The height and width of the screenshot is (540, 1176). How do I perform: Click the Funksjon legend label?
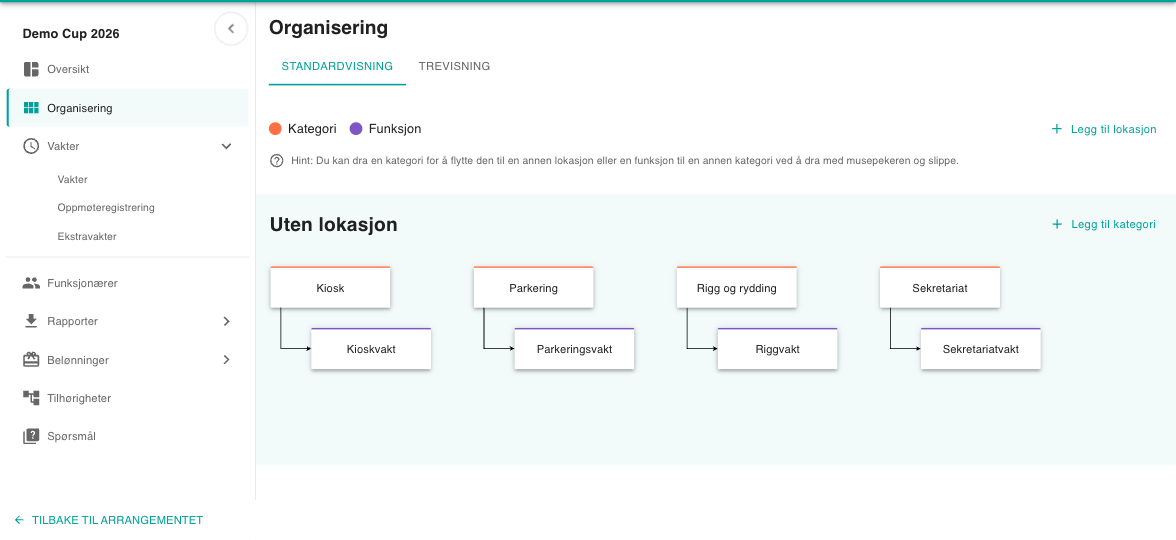pyautogui.click(x=395, y=129)
